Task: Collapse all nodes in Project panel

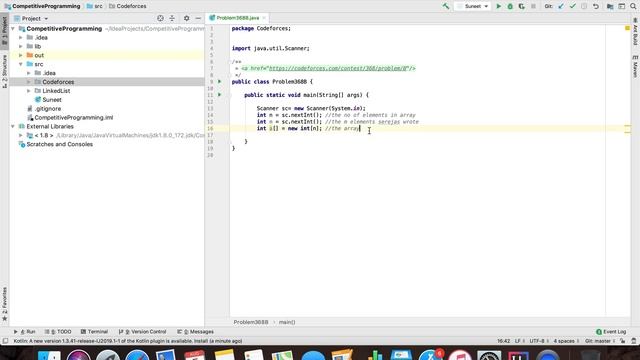Action: pyautogui.click(x=172, y=18)
